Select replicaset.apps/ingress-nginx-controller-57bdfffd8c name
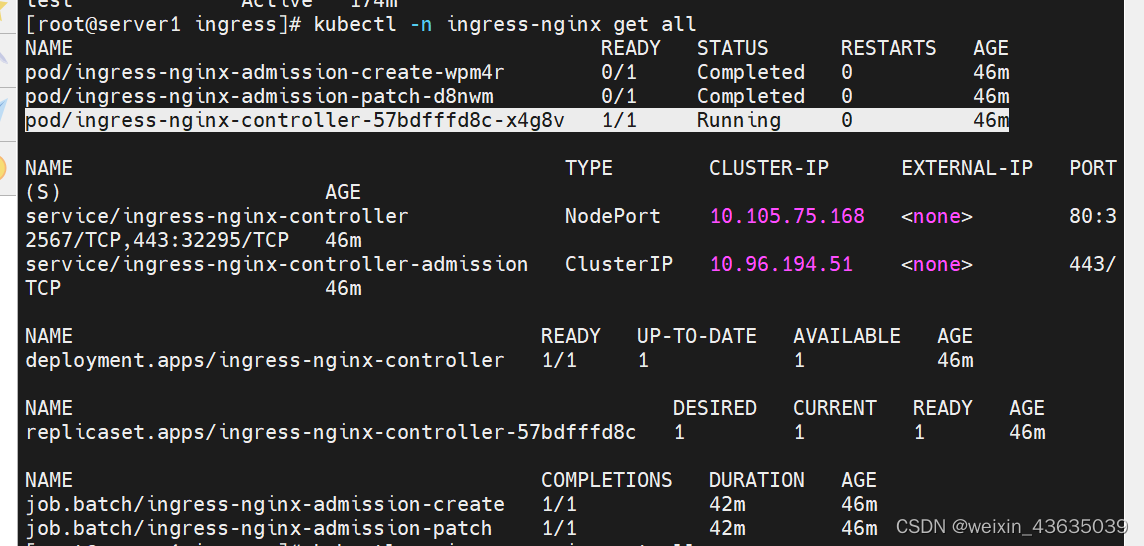This screenshot has height=546, width=1144. click(x=331, y=432)
